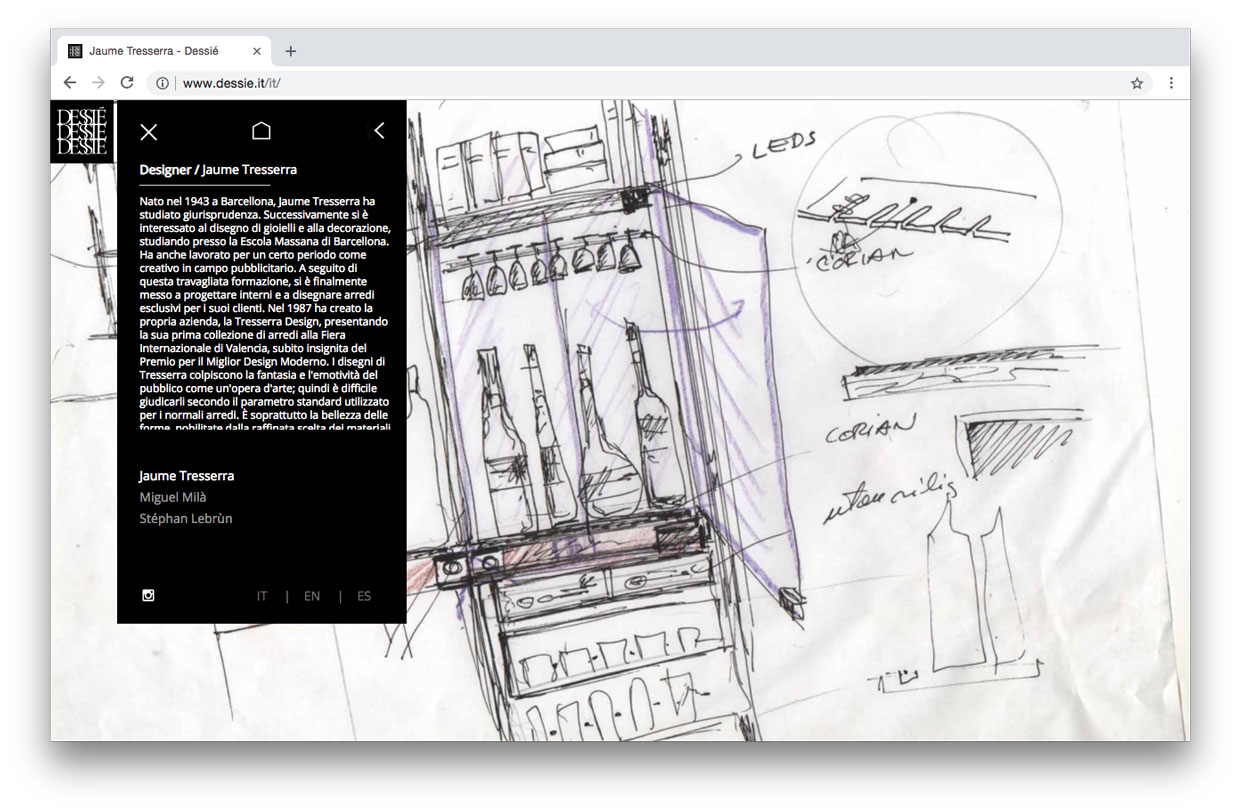Close the designer panel with the X icon
1240x812 pixels.
(x=149, y=132)
